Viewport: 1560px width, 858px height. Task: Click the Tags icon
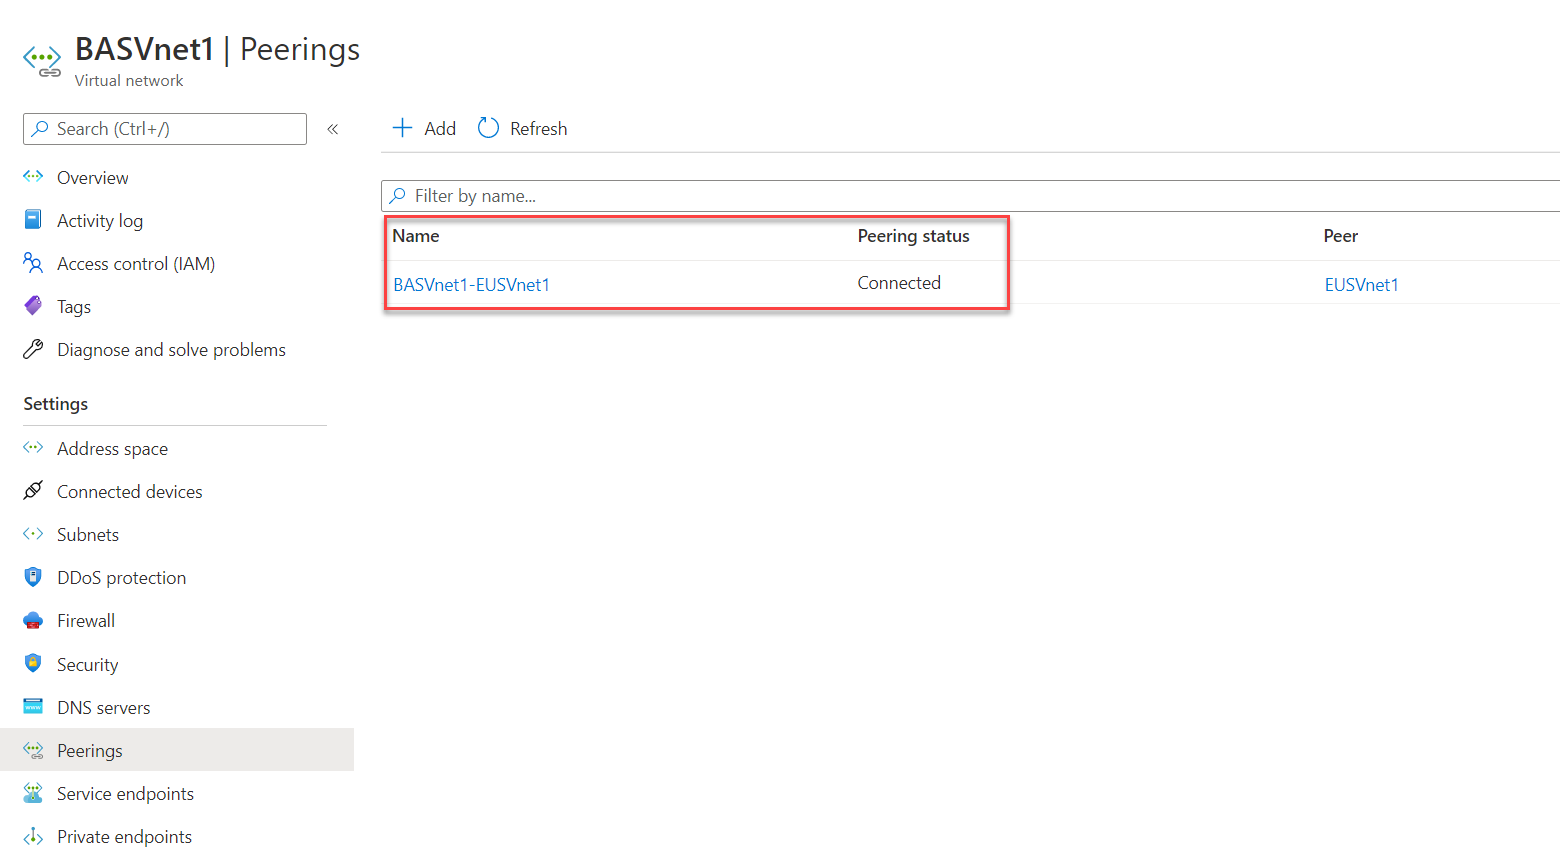click(x=33, y=306)
